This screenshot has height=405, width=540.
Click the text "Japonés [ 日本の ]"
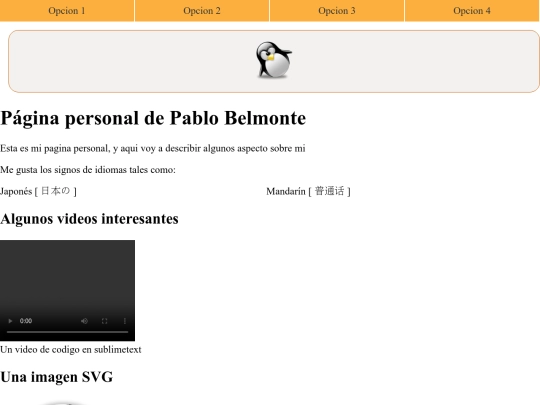(x=38, y=191)
